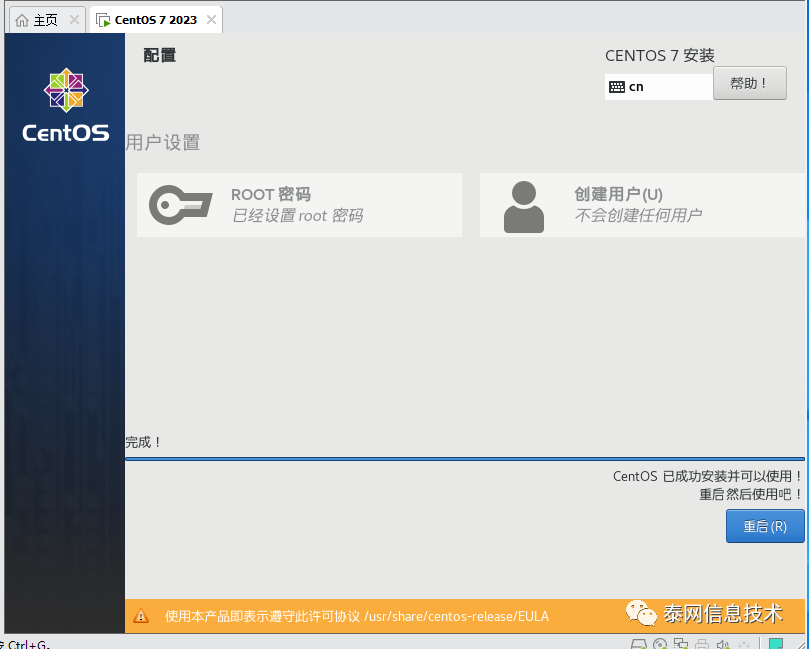Screen dimensions: 809x649
Task: Click the CENTOS 7 安装 title text
Action: (660, 56)
